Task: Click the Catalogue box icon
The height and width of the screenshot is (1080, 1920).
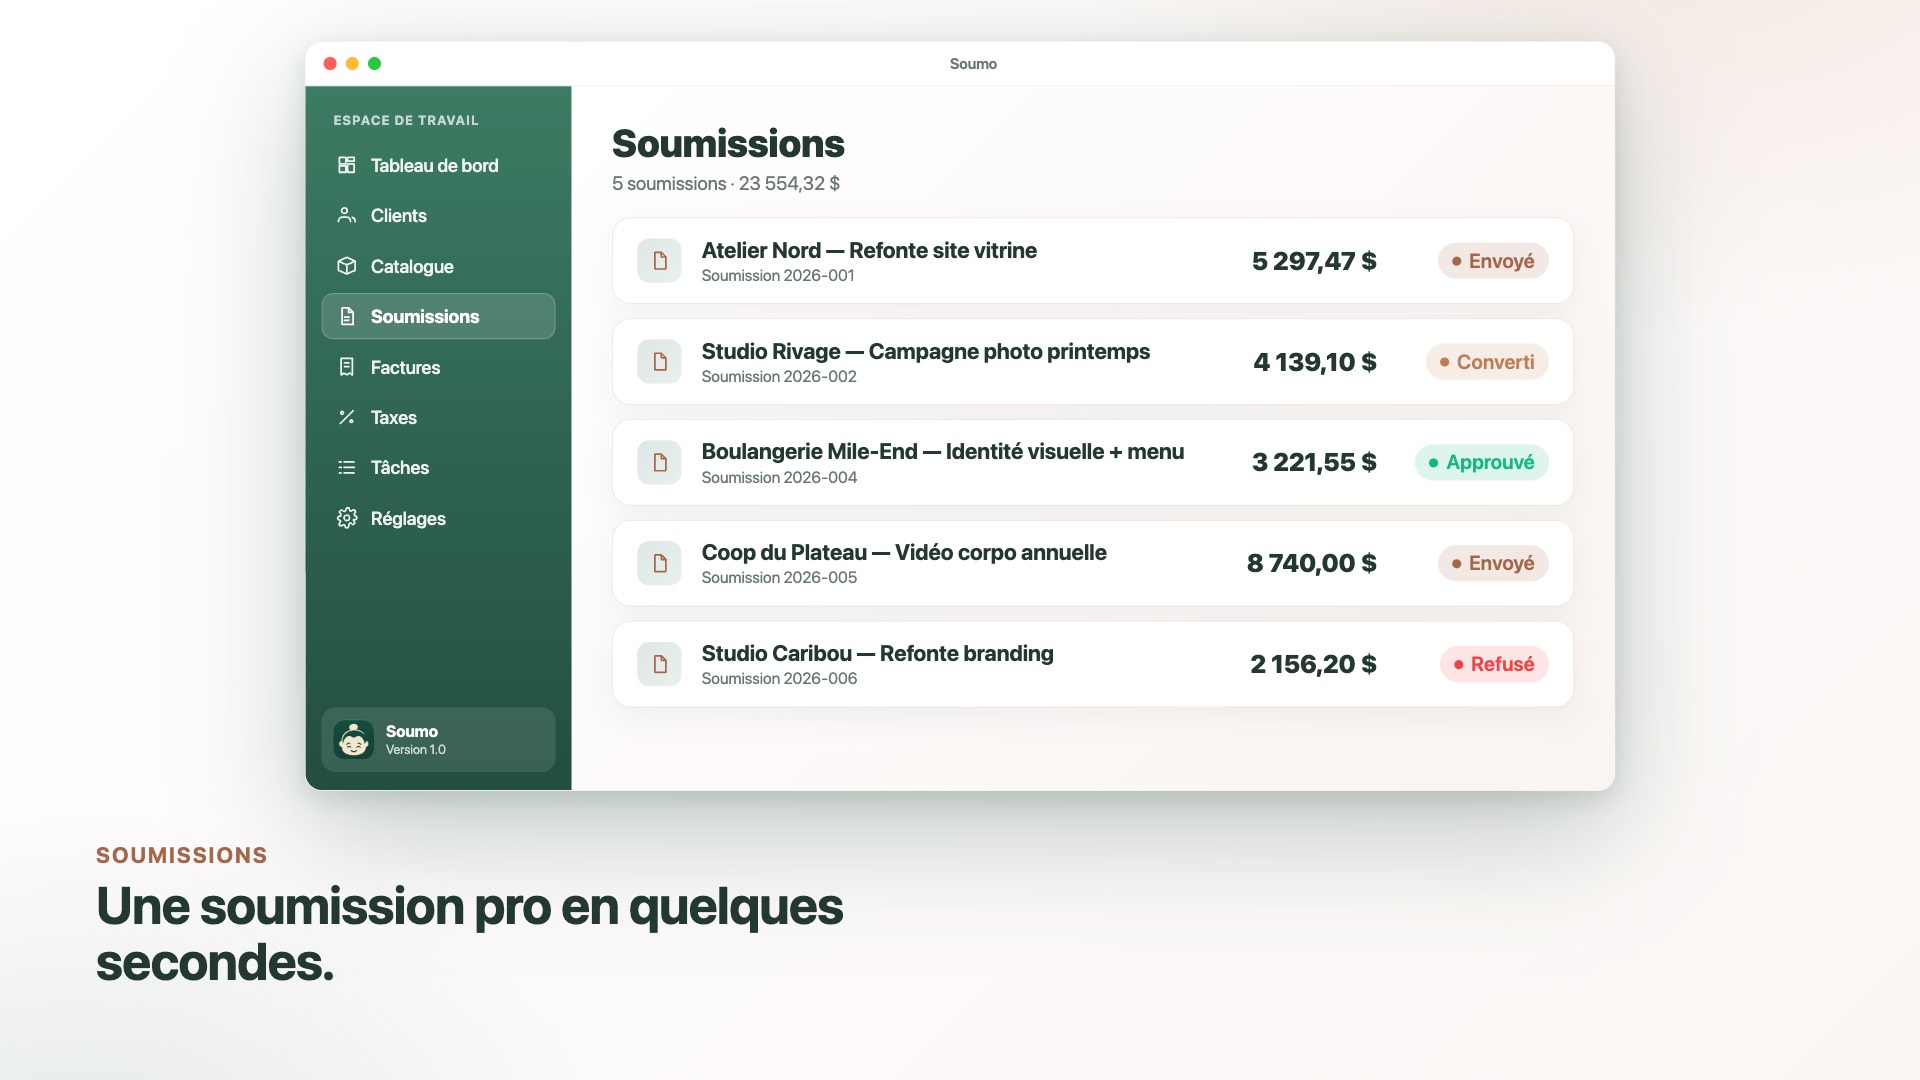Action: 346,266
